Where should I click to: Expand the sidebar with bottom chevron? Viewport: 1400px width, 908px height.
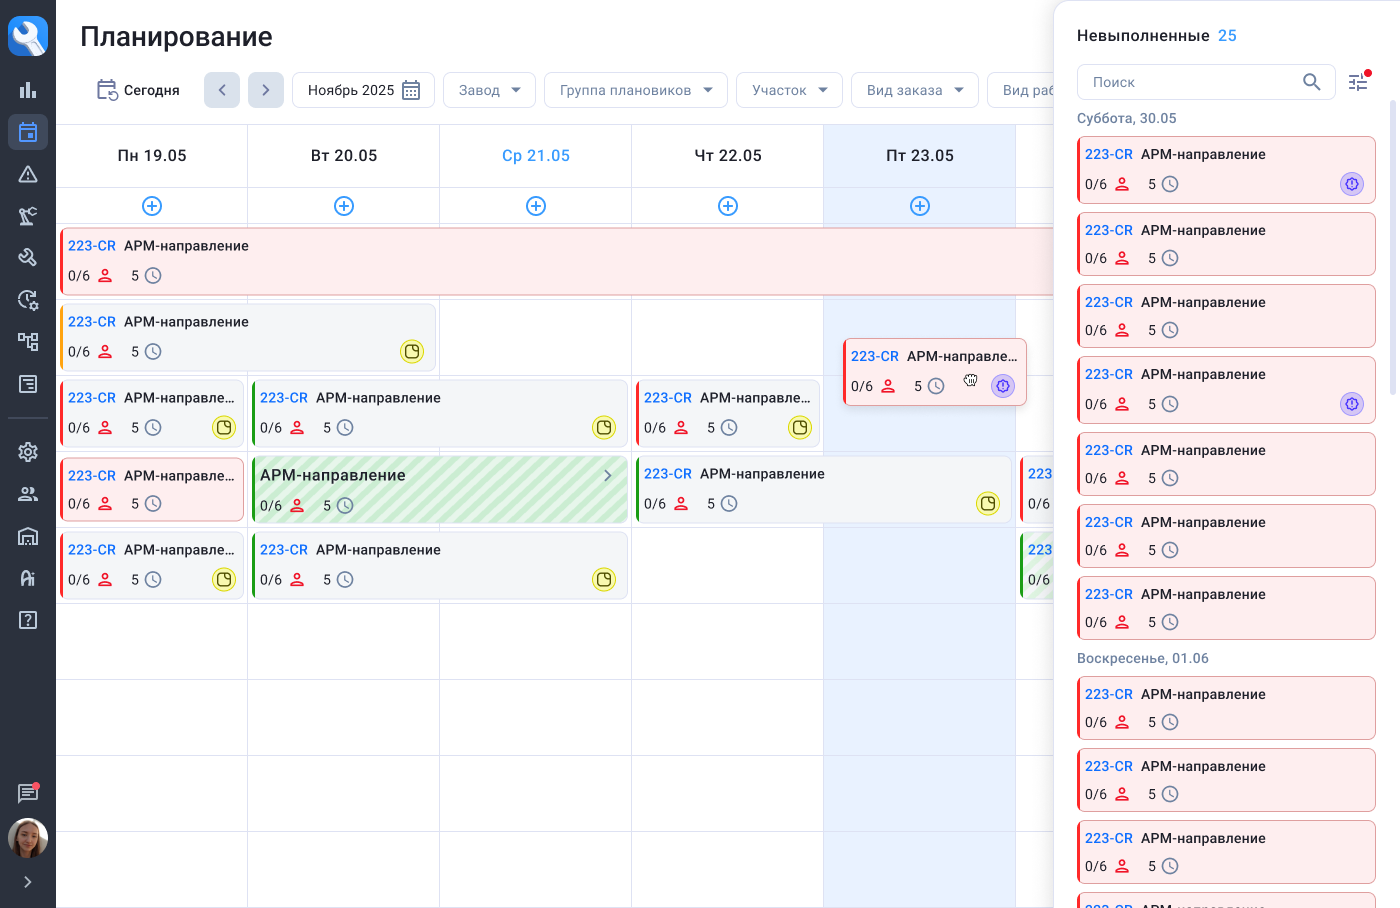[x=28, y=882]
